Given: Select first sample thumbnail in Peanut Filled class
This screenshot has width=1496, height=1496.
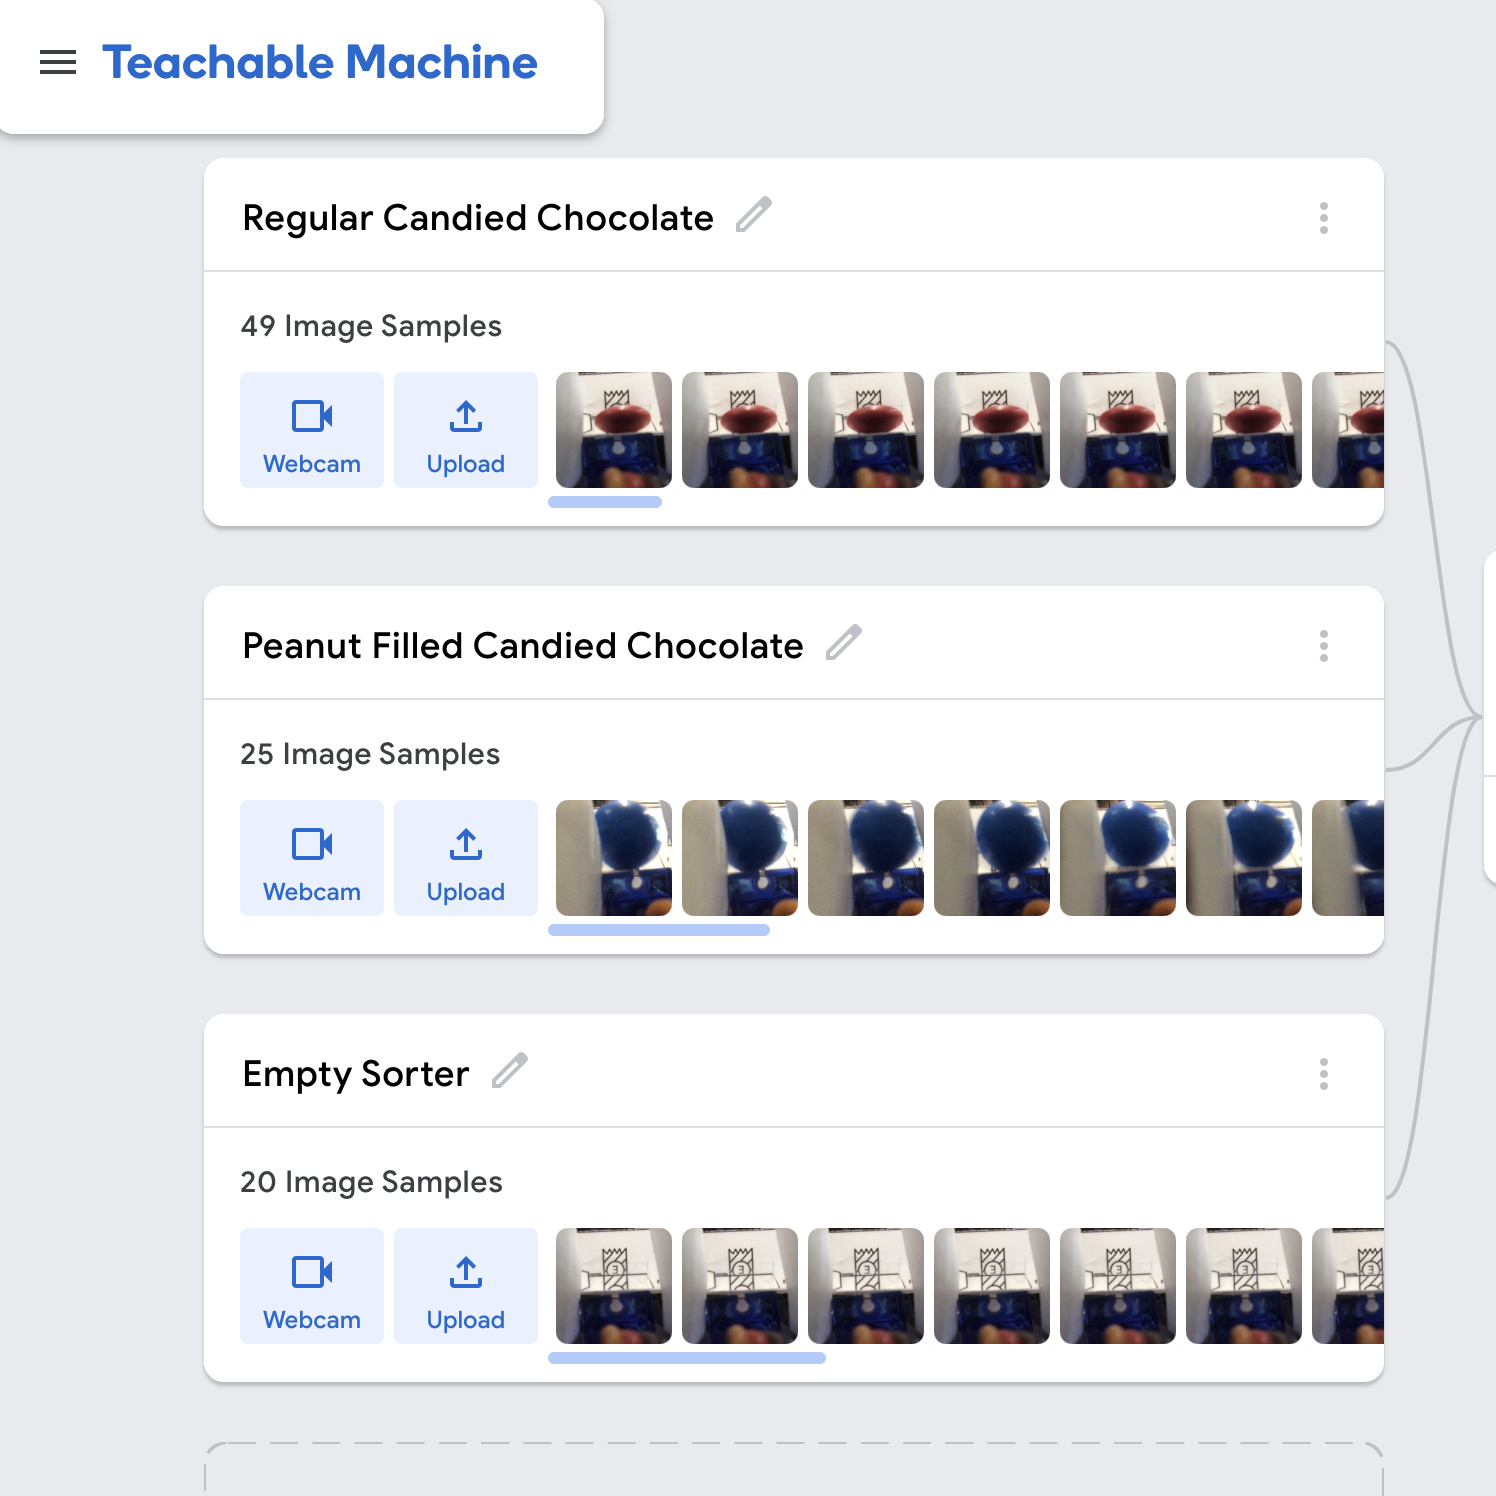Looking at the screenshot, I should (x=614, y=858).
